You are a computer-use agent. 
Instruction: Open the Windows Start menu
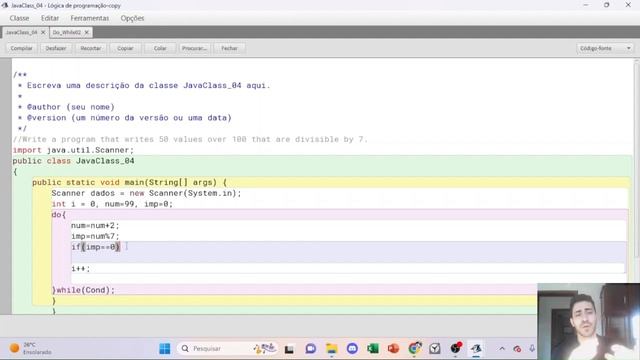pyautogui.click(x=165, y=349)
